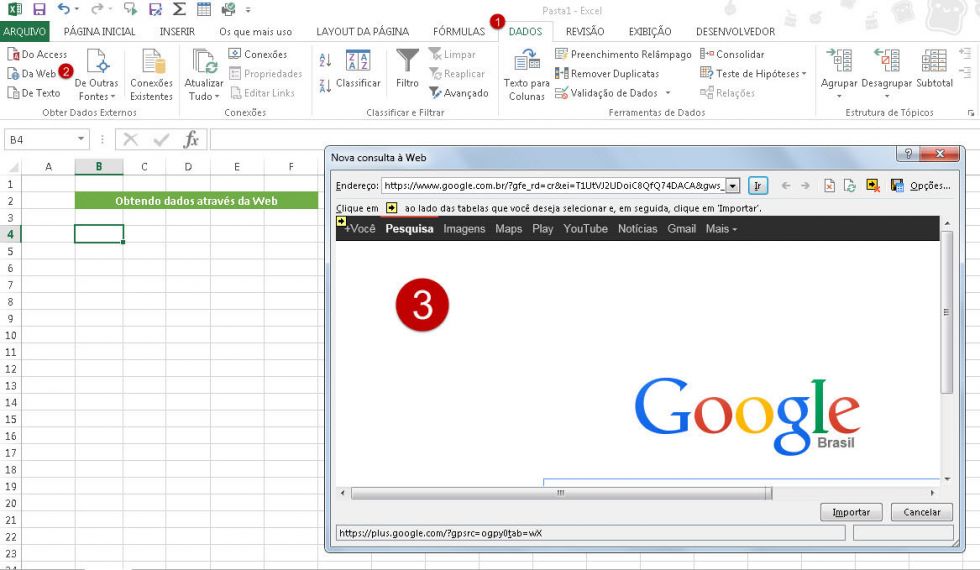
Task: Open Agrupar dropdown arrow
Action: pos(839,96)
